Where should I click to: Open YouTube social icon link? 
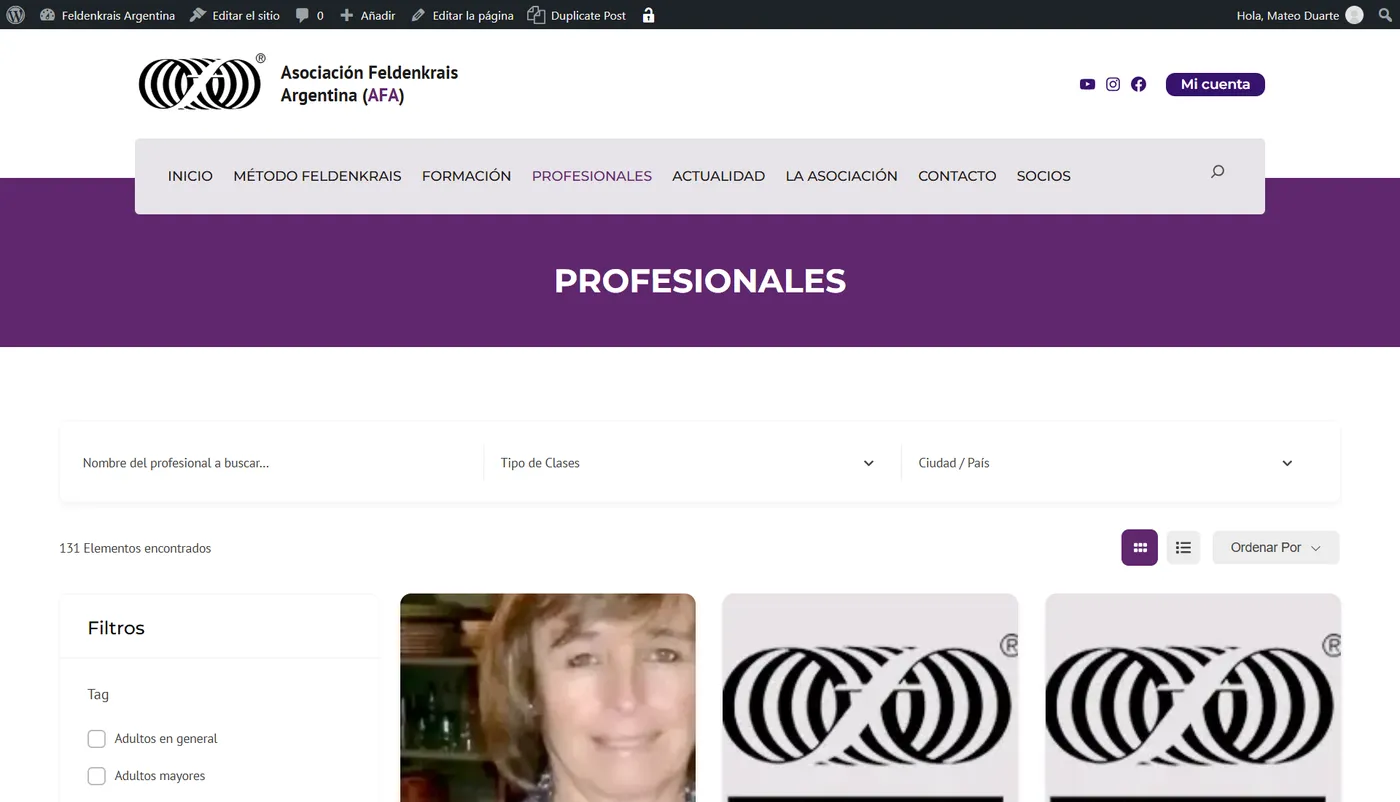tap(1087, 84)
